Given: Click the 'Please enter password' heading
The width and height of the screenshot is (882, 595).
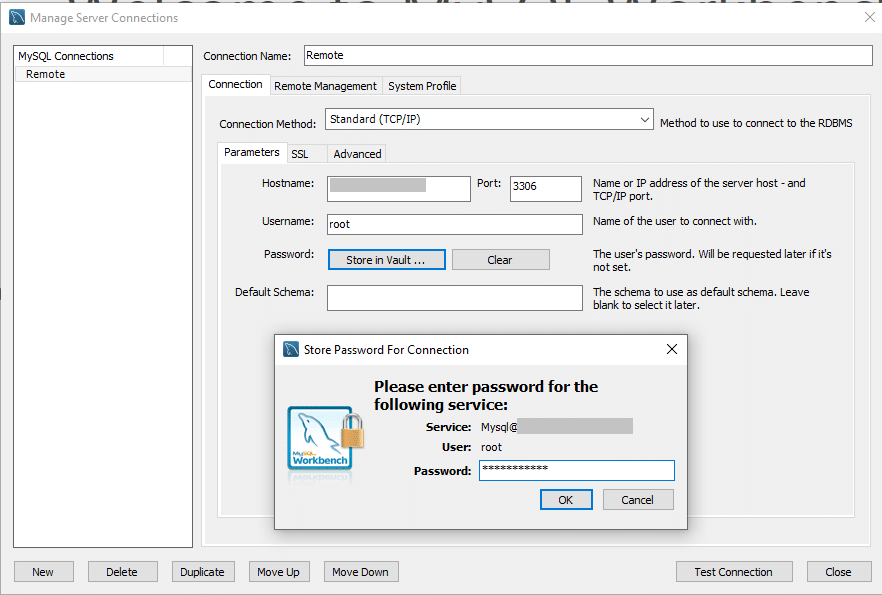Looking at the screenshot, I should (486, 395).
